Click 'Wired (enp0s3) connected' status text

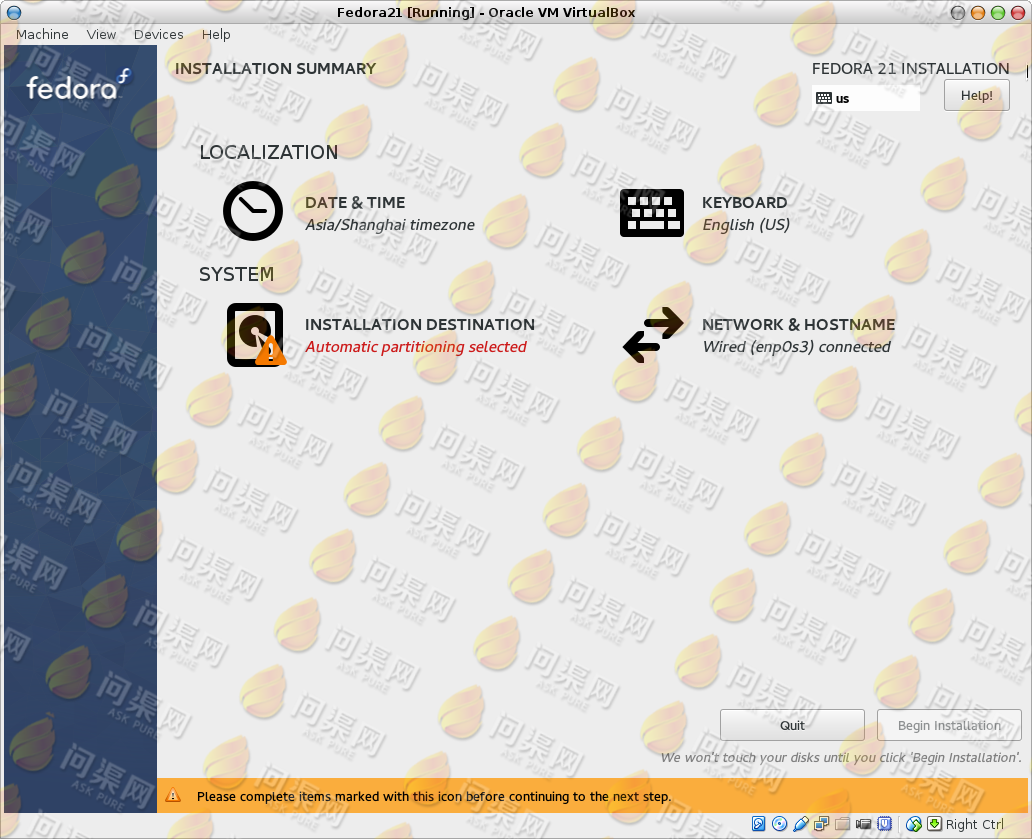[796, 347]
